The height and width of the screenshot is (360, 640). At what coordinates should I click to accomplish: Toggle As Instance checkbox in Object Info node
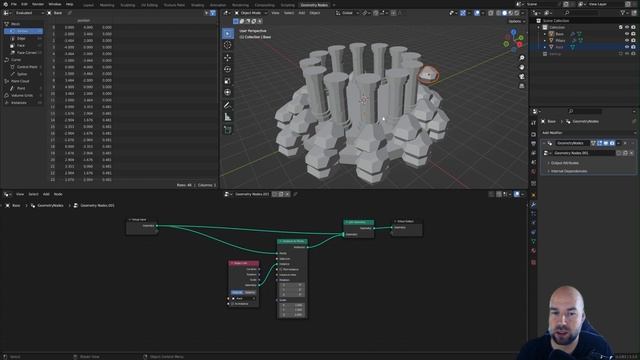(x=233, y=304)
